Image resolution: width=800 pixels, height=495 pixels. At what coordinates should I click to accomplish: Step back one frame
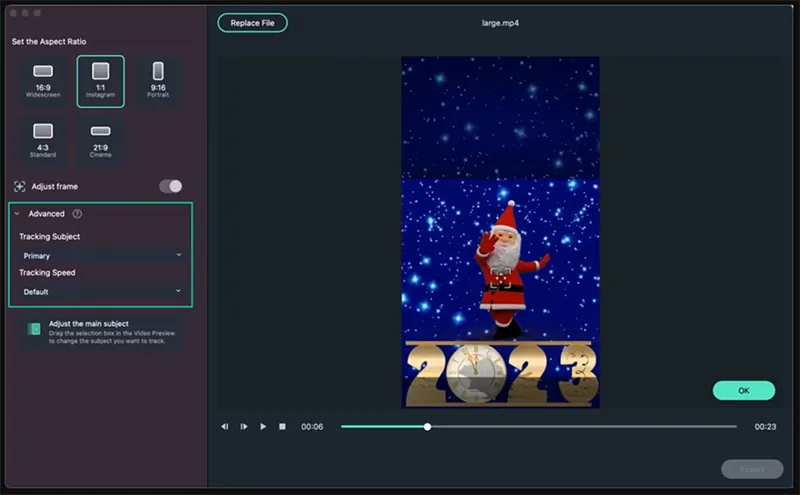[224, 427]
